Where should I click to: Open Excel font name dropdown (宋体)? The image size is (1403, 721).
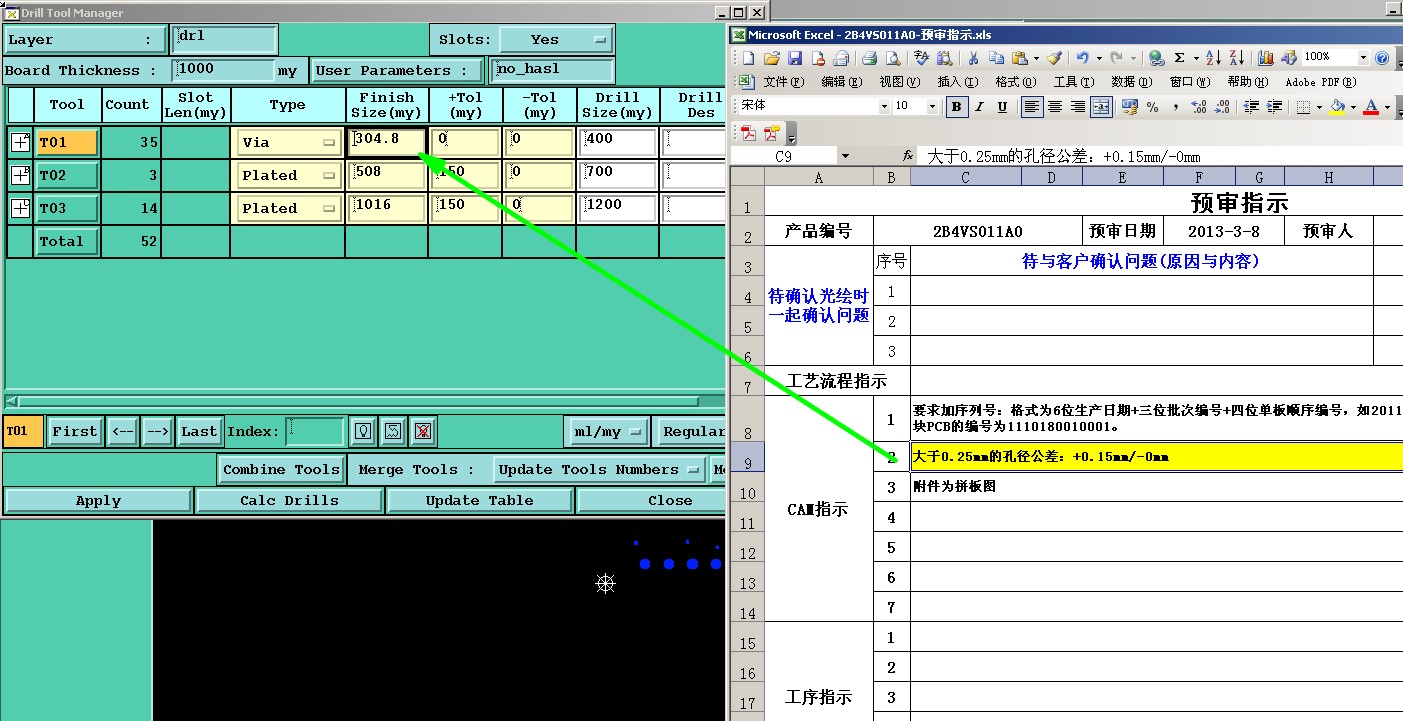click(x=883, y=106)
